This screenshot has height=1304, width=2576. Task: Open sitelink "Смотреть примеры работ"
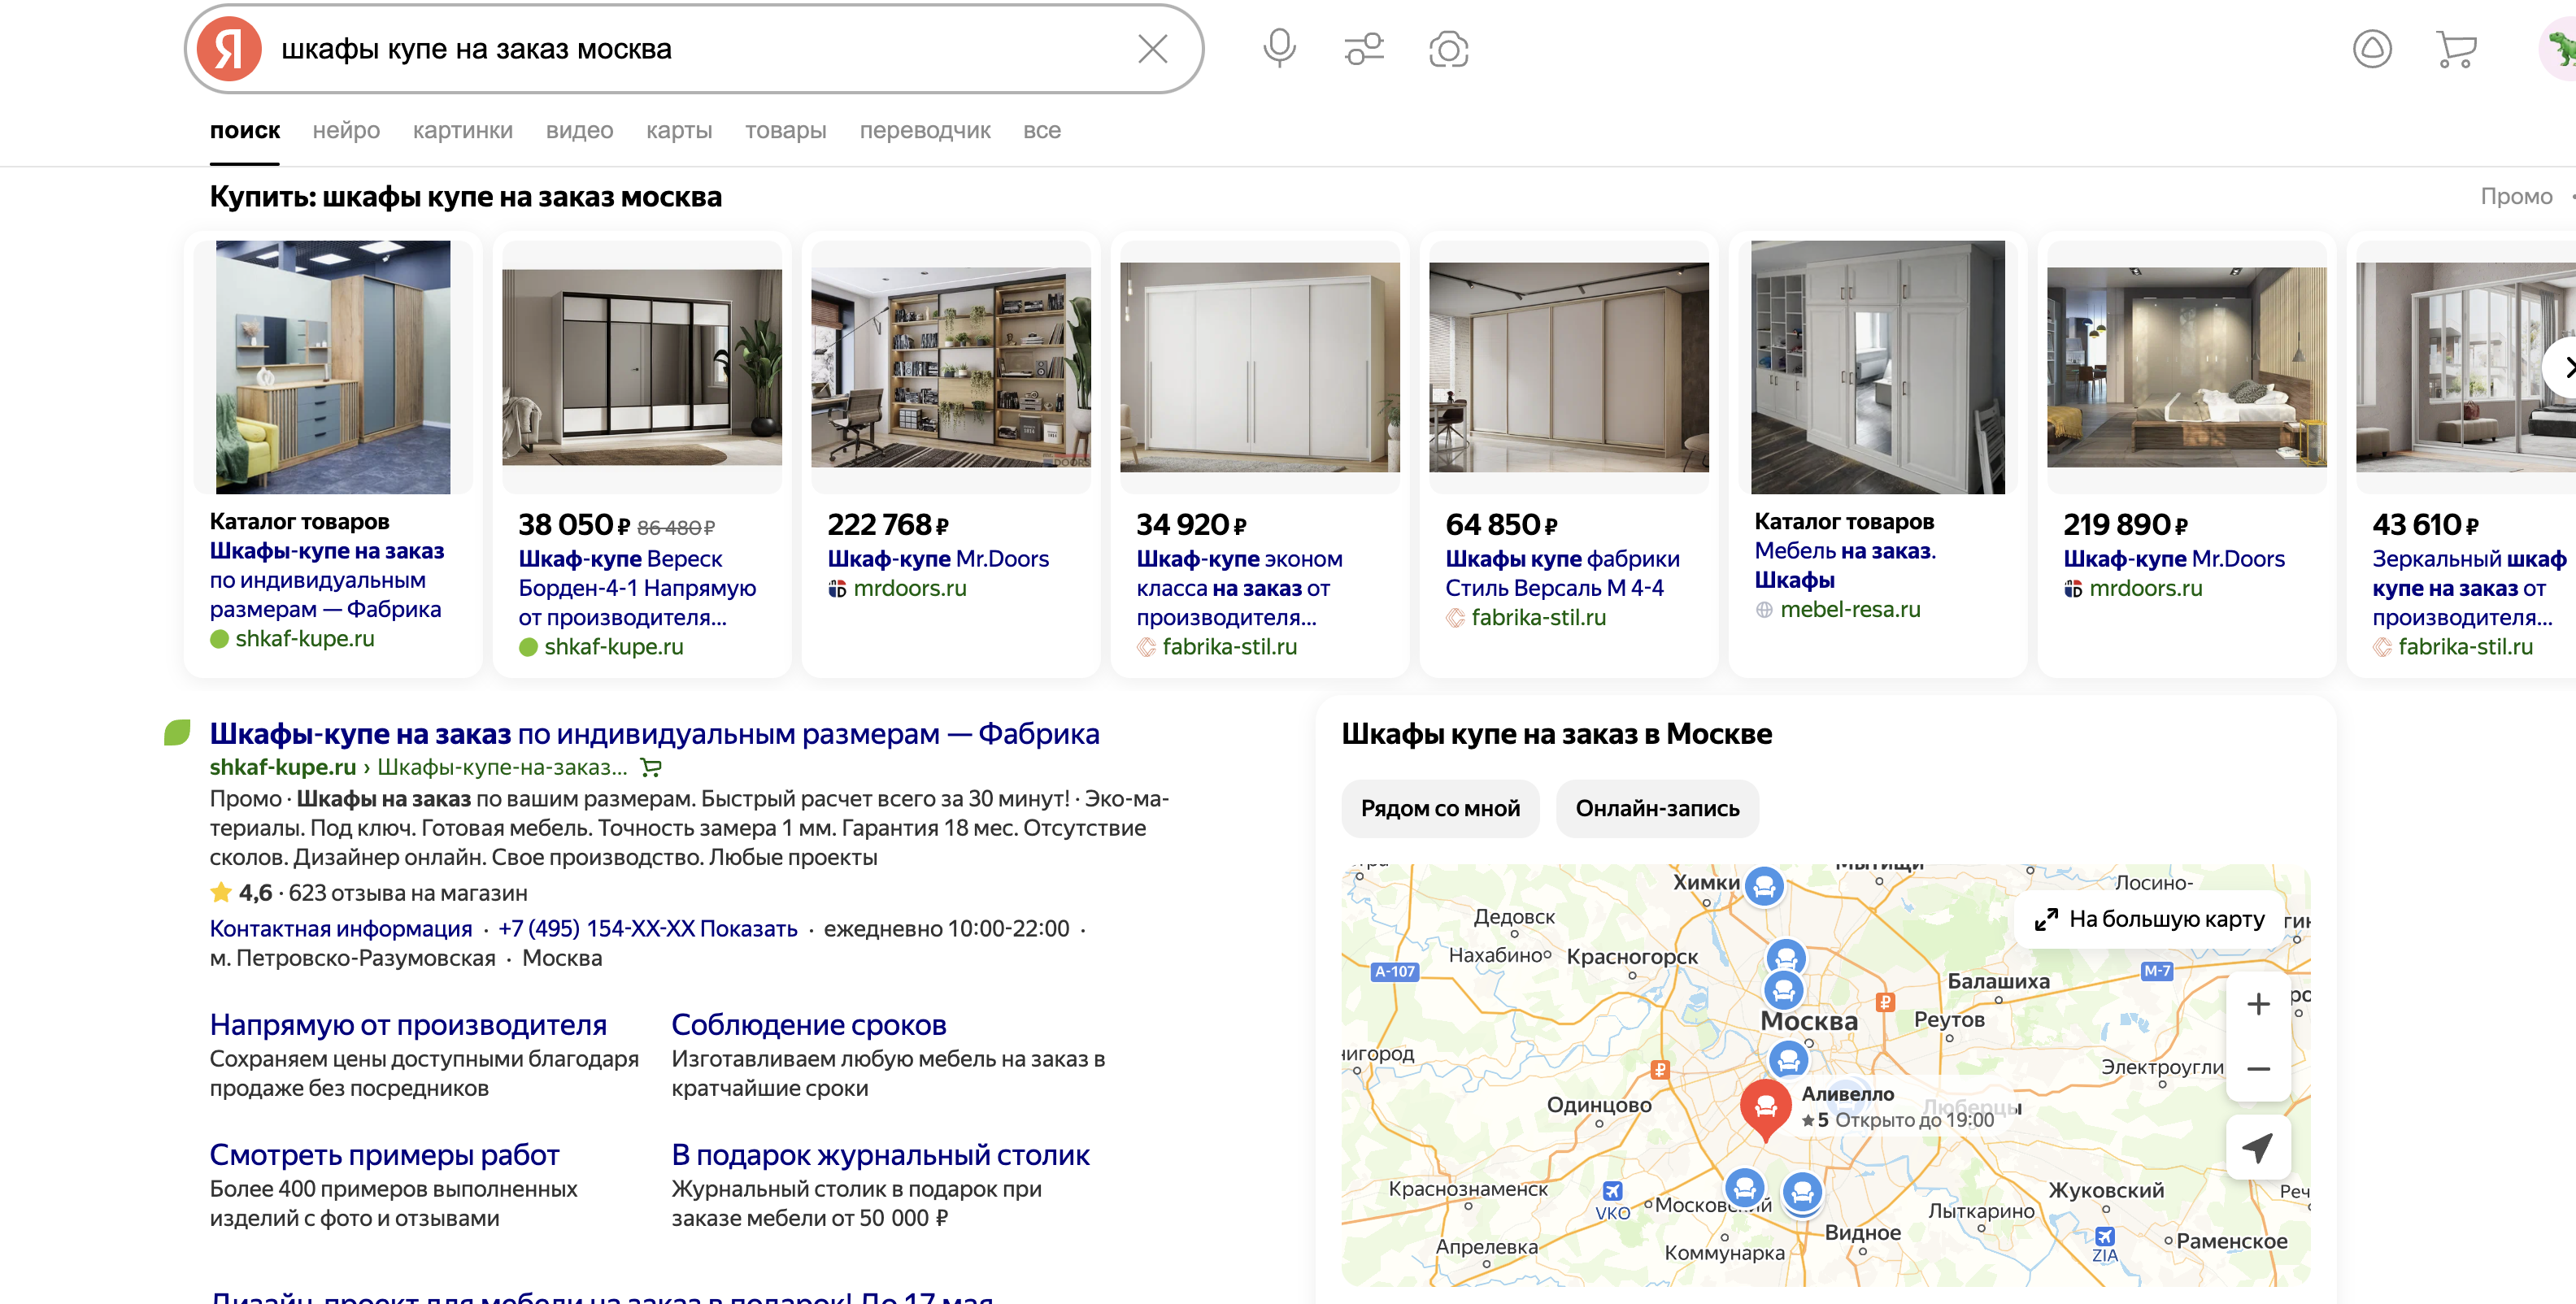[384, 1154]
